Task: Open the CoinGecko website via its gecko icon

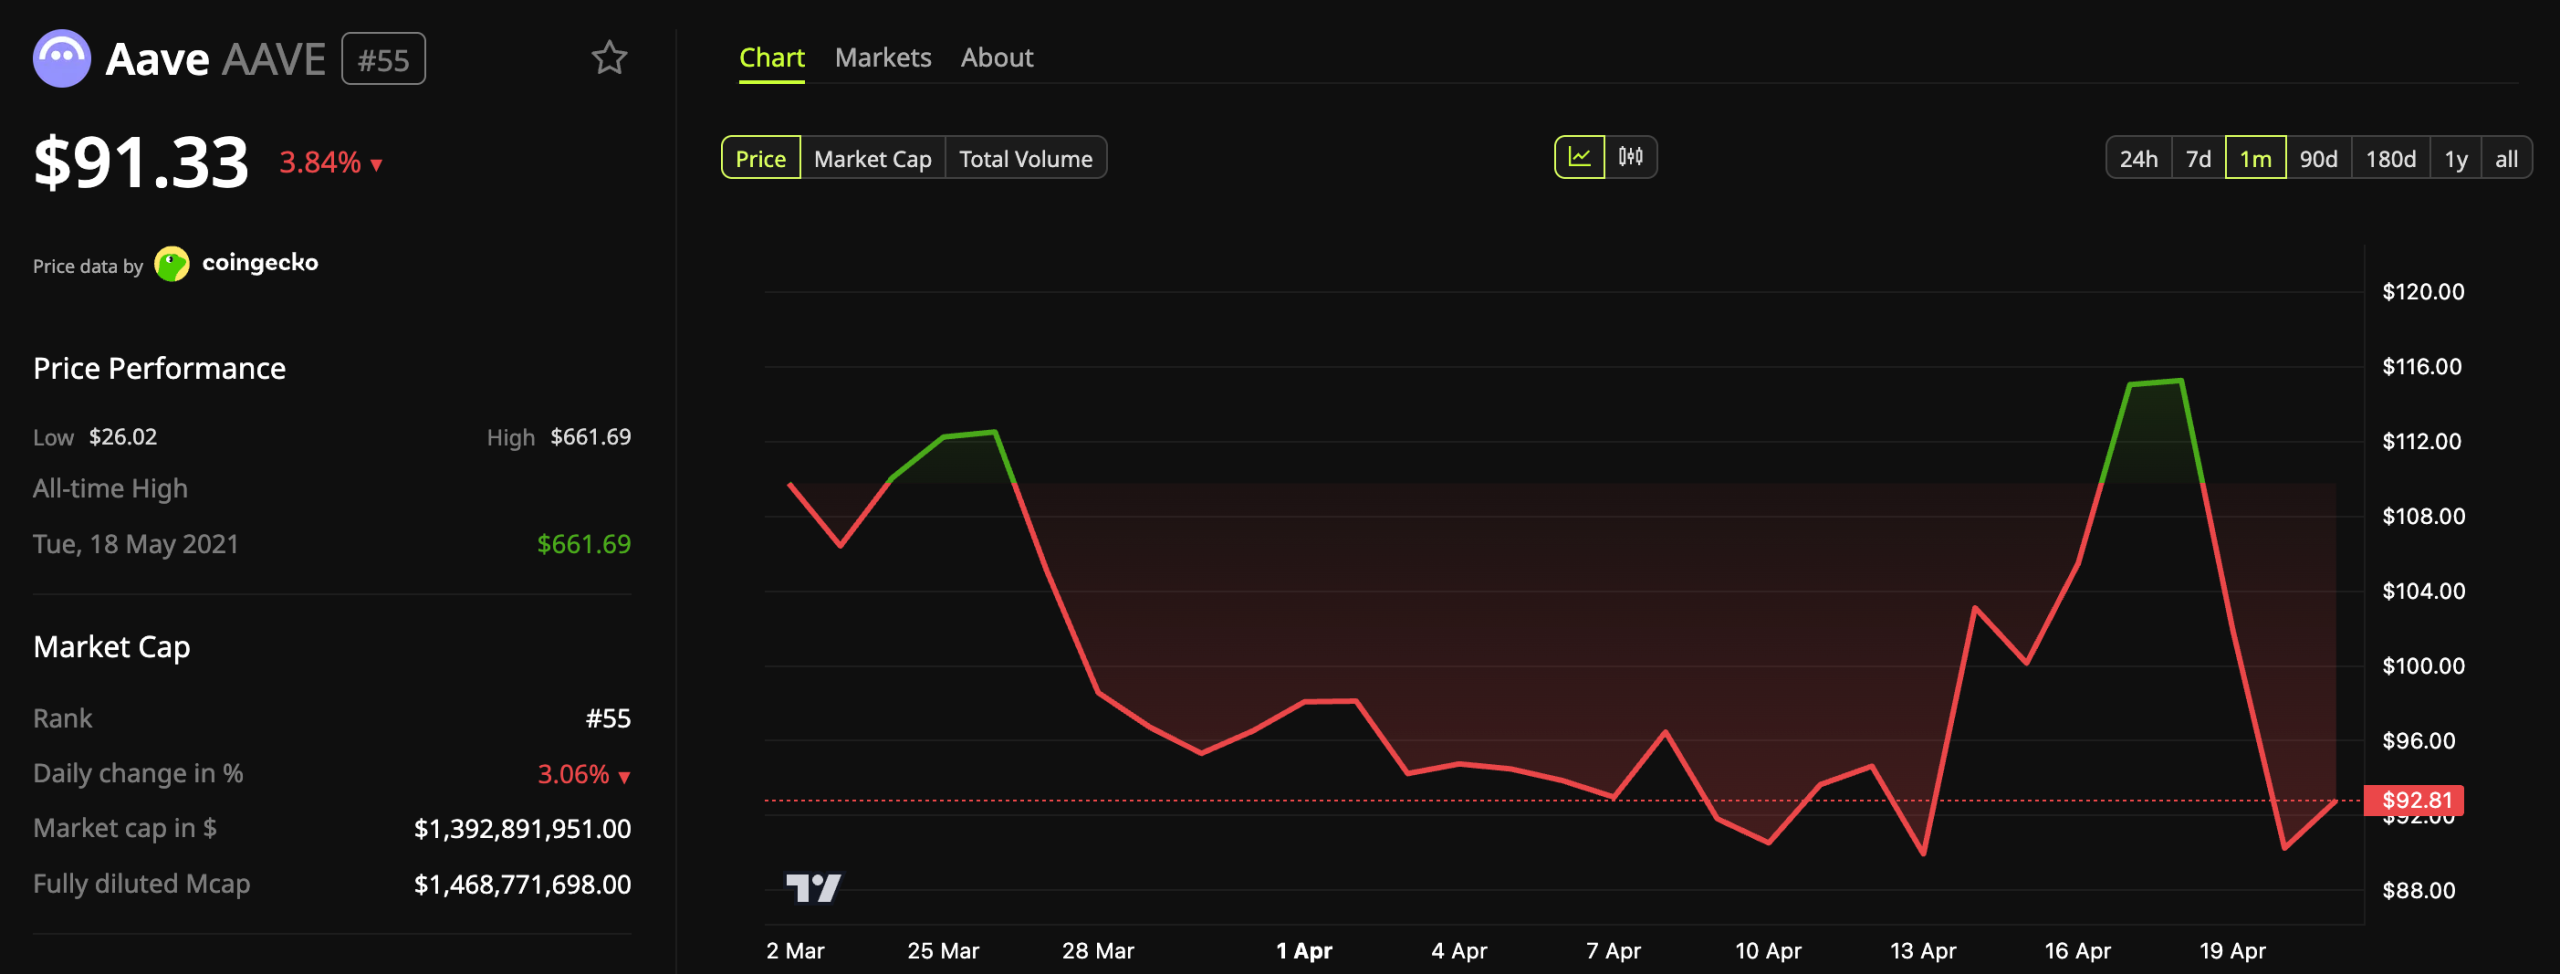Action: [173, 263]
